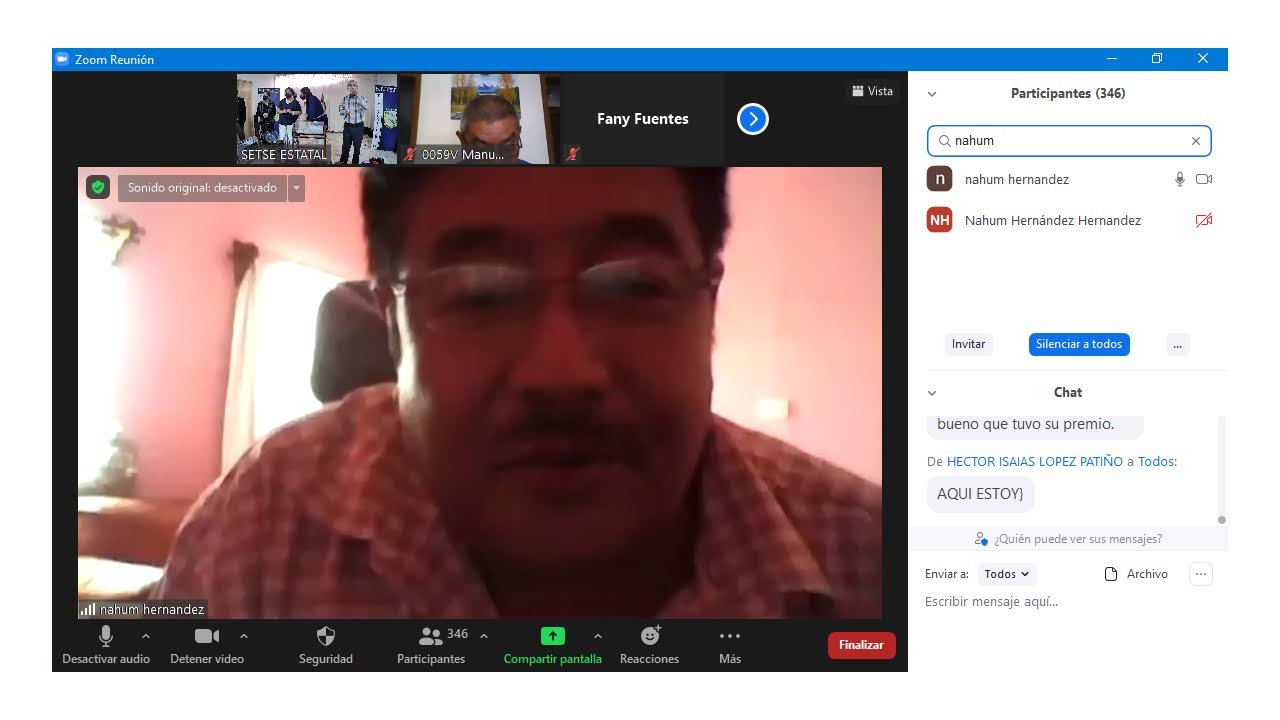The image size is (1280, 720).
Task: Click the brown n avatar badge
Action: point(939,179)
